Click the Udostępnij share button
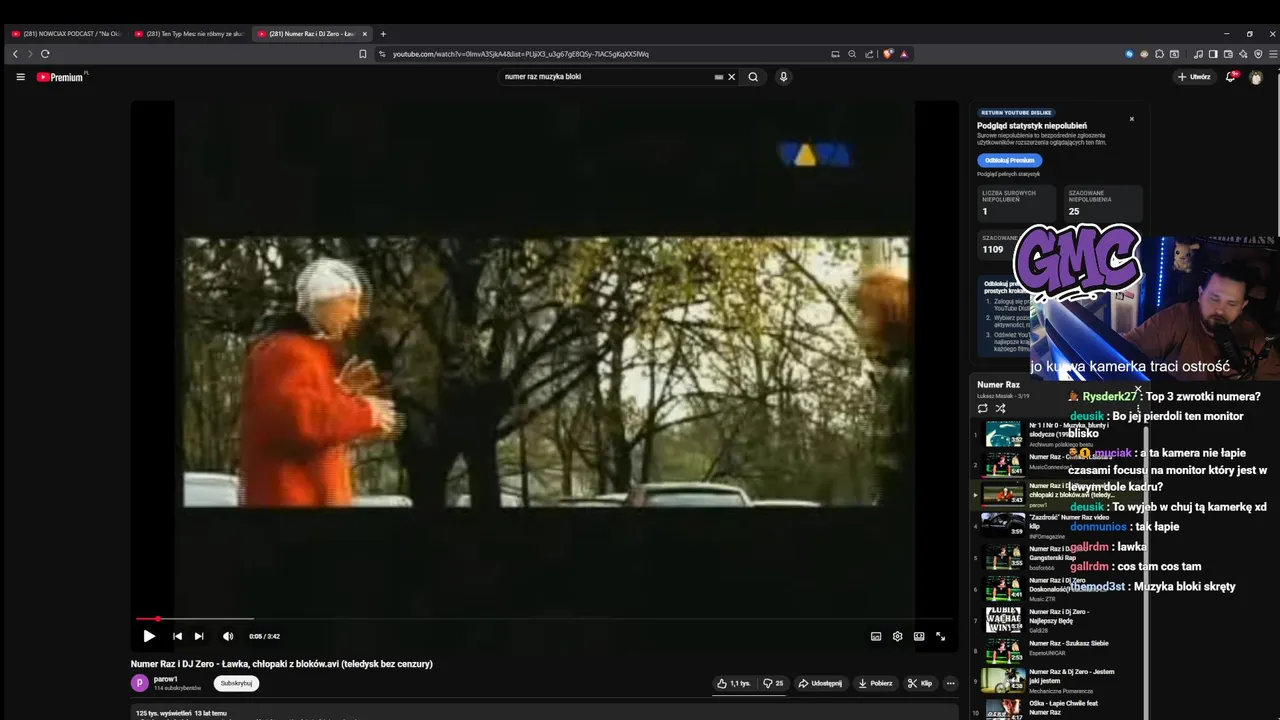 (819, 683)
